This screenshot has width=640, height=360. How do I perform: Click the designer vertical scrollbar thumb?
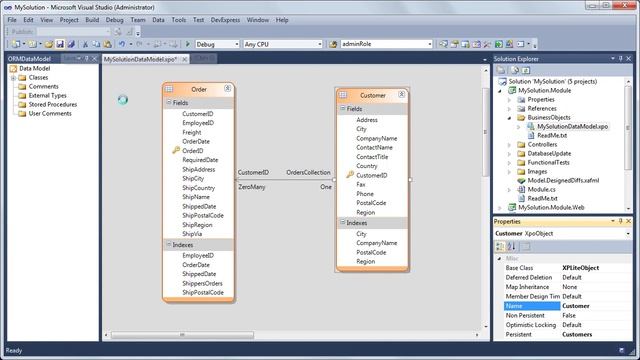(485, 132)
